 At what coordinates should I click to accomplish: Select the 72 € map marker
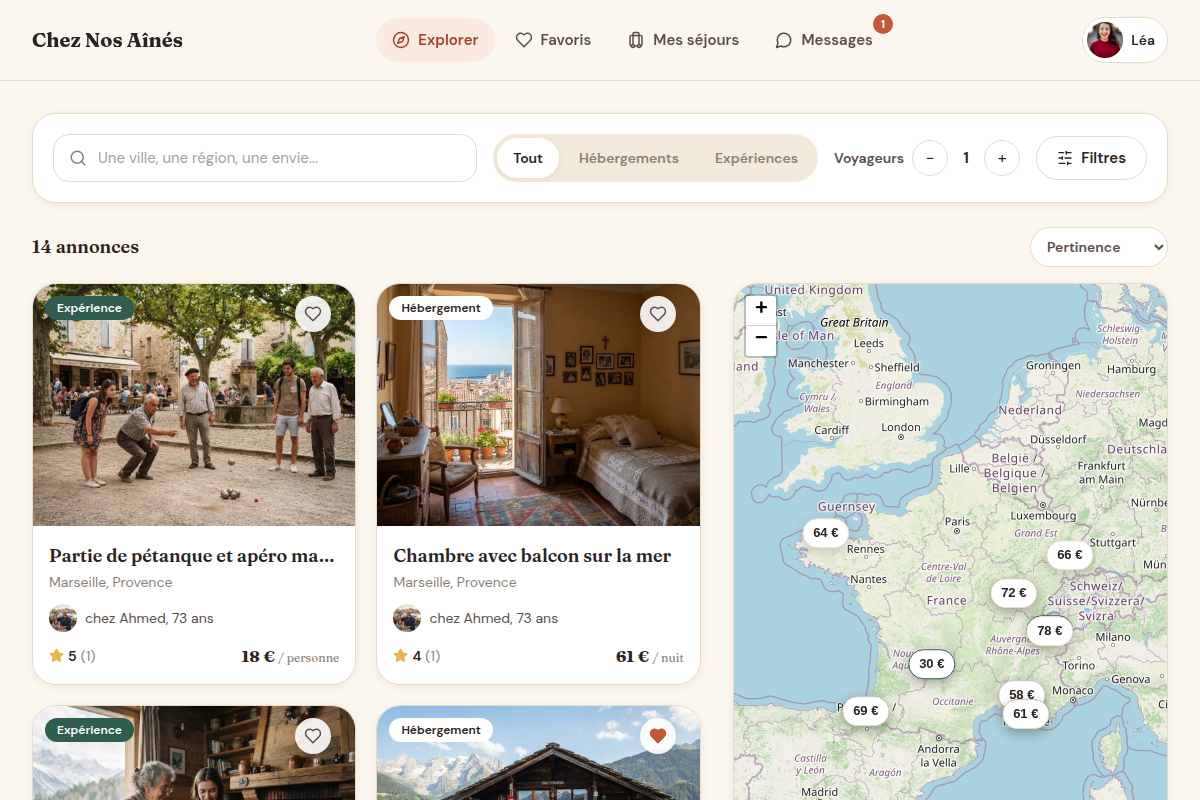(x=1014, y=593)
